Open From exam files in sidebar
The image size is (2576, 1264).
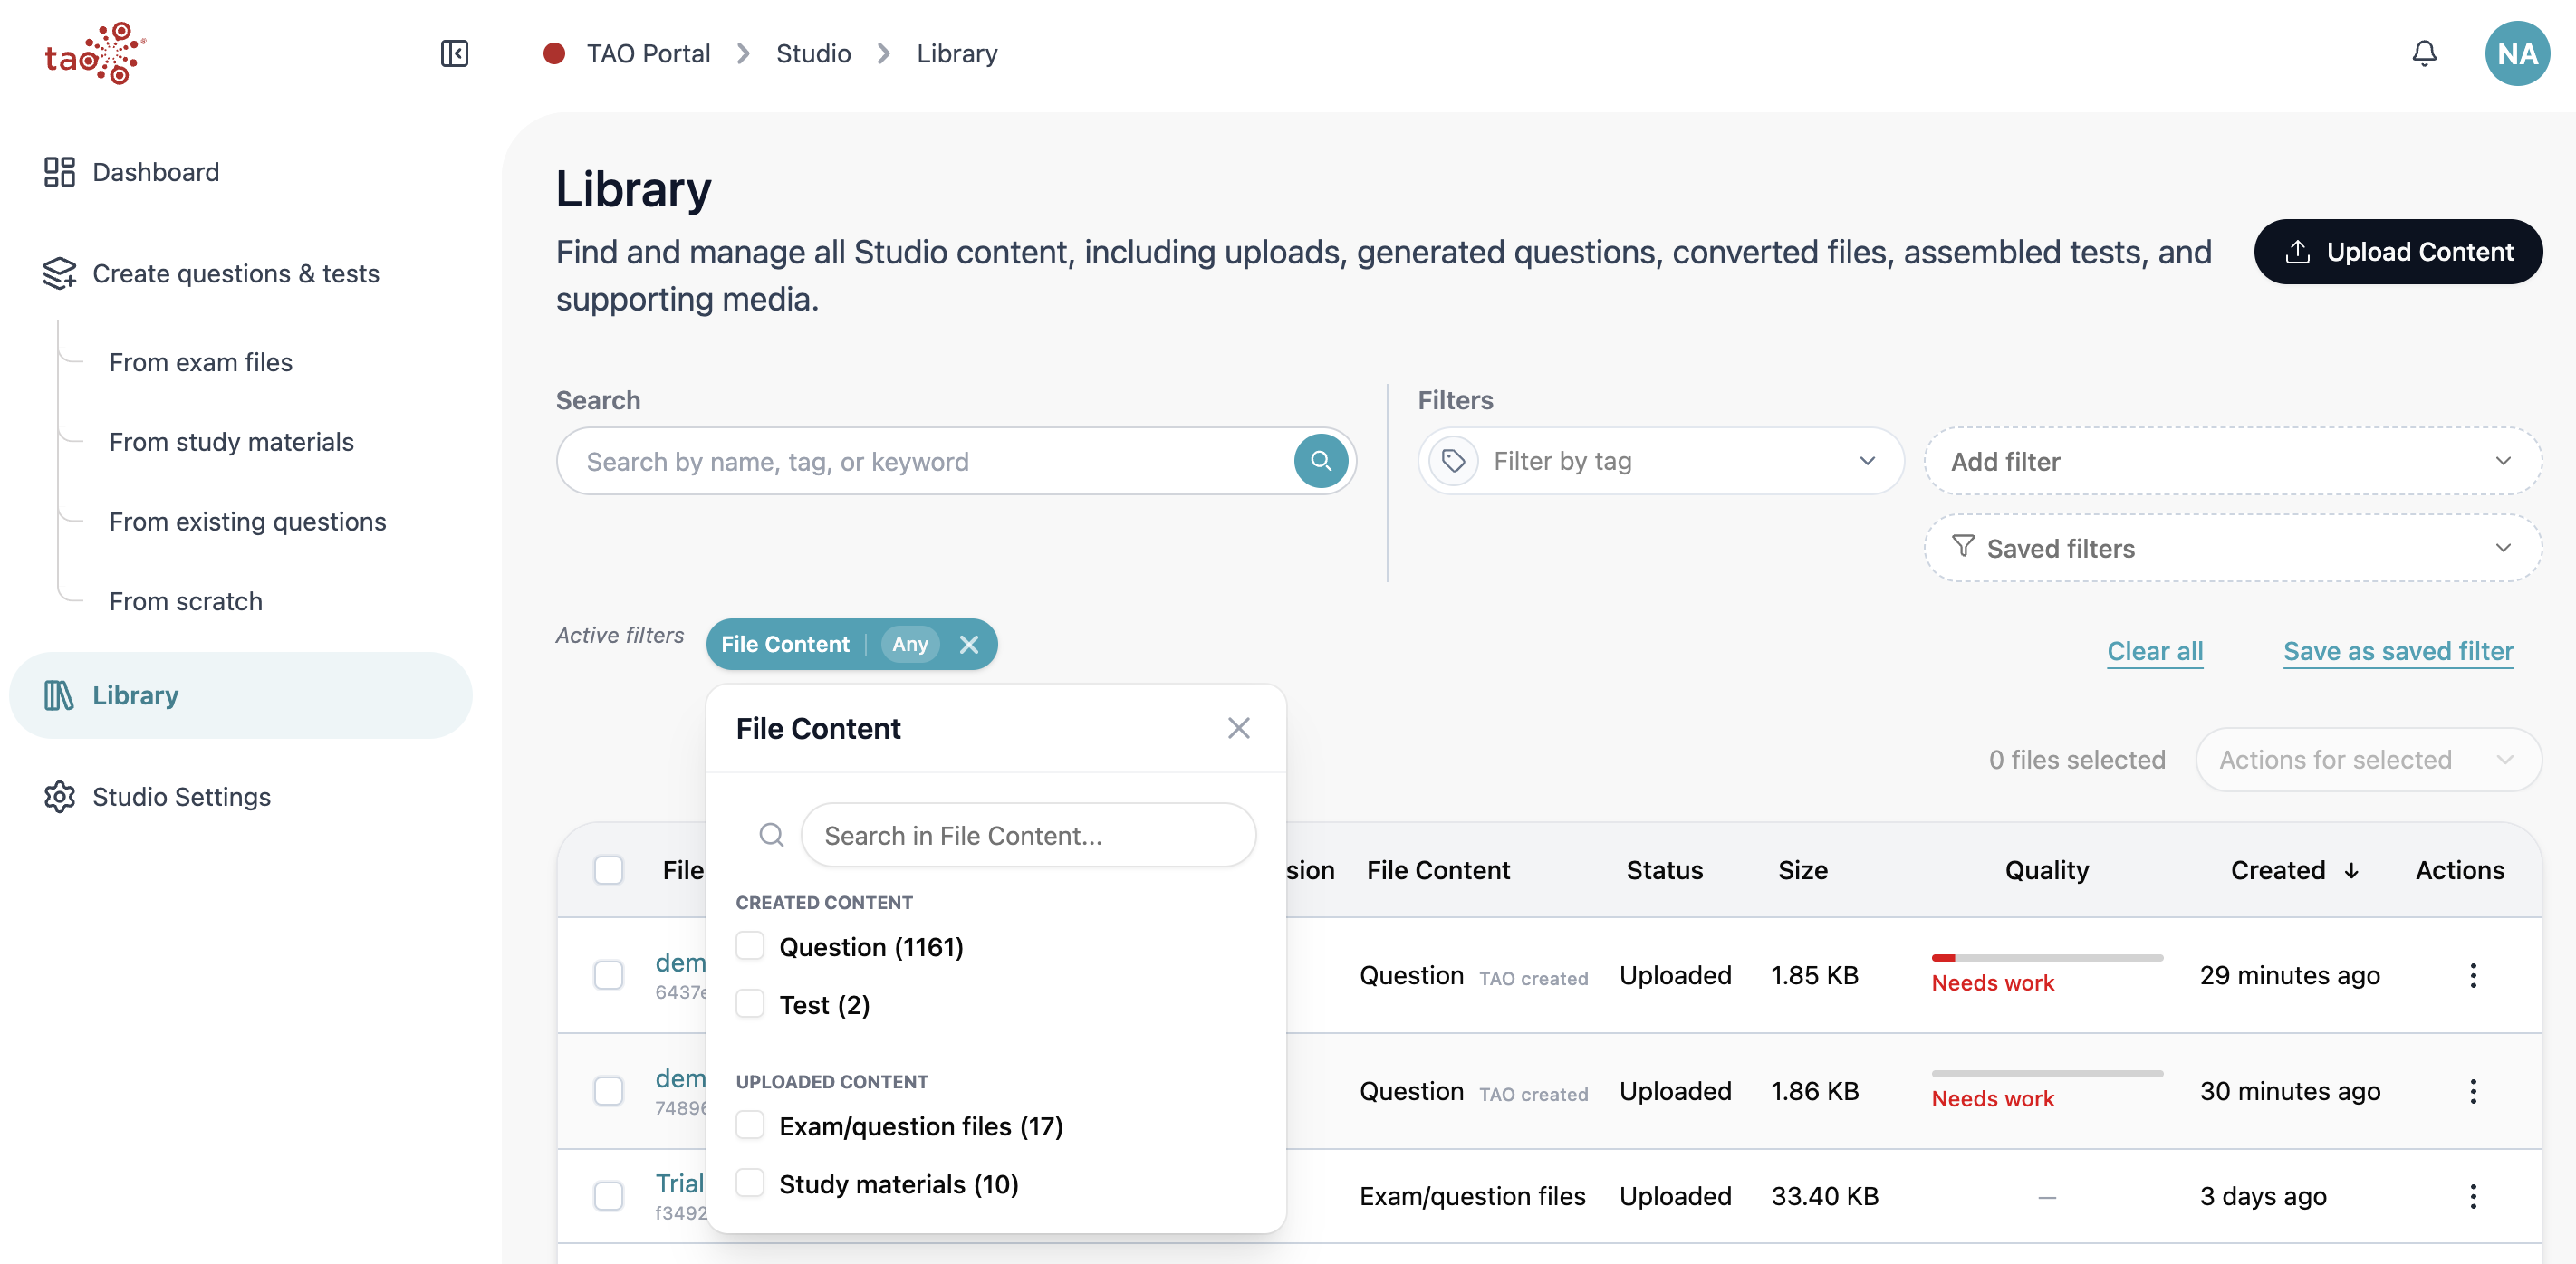pyautogui.click(x=200, y=362)
